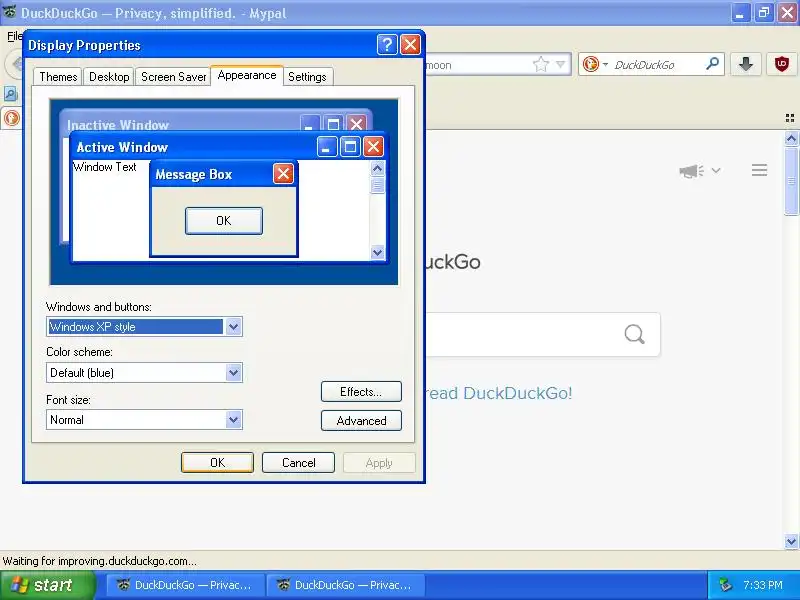Click the OK button in preview Message Box

click(x=223, y=221)
